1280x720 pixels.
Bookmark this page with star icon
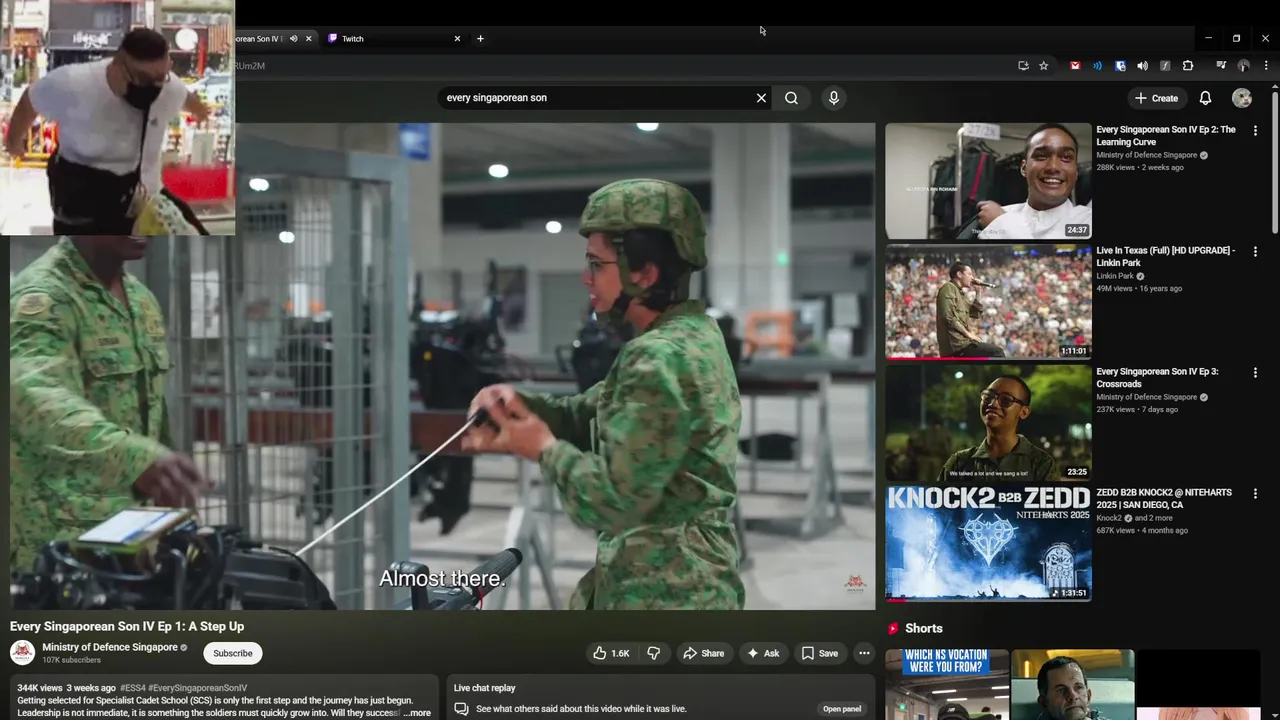point(1043,66)
